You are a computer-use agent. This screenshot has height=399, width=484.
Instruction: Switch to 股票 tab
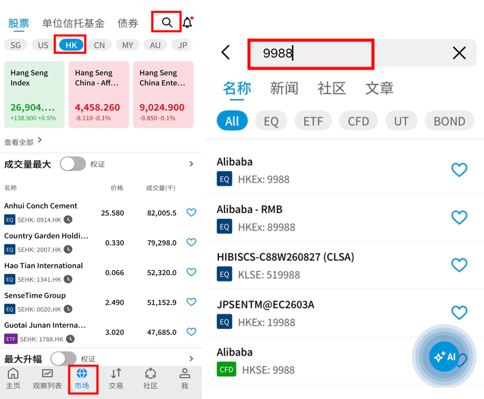click(19, 23)
